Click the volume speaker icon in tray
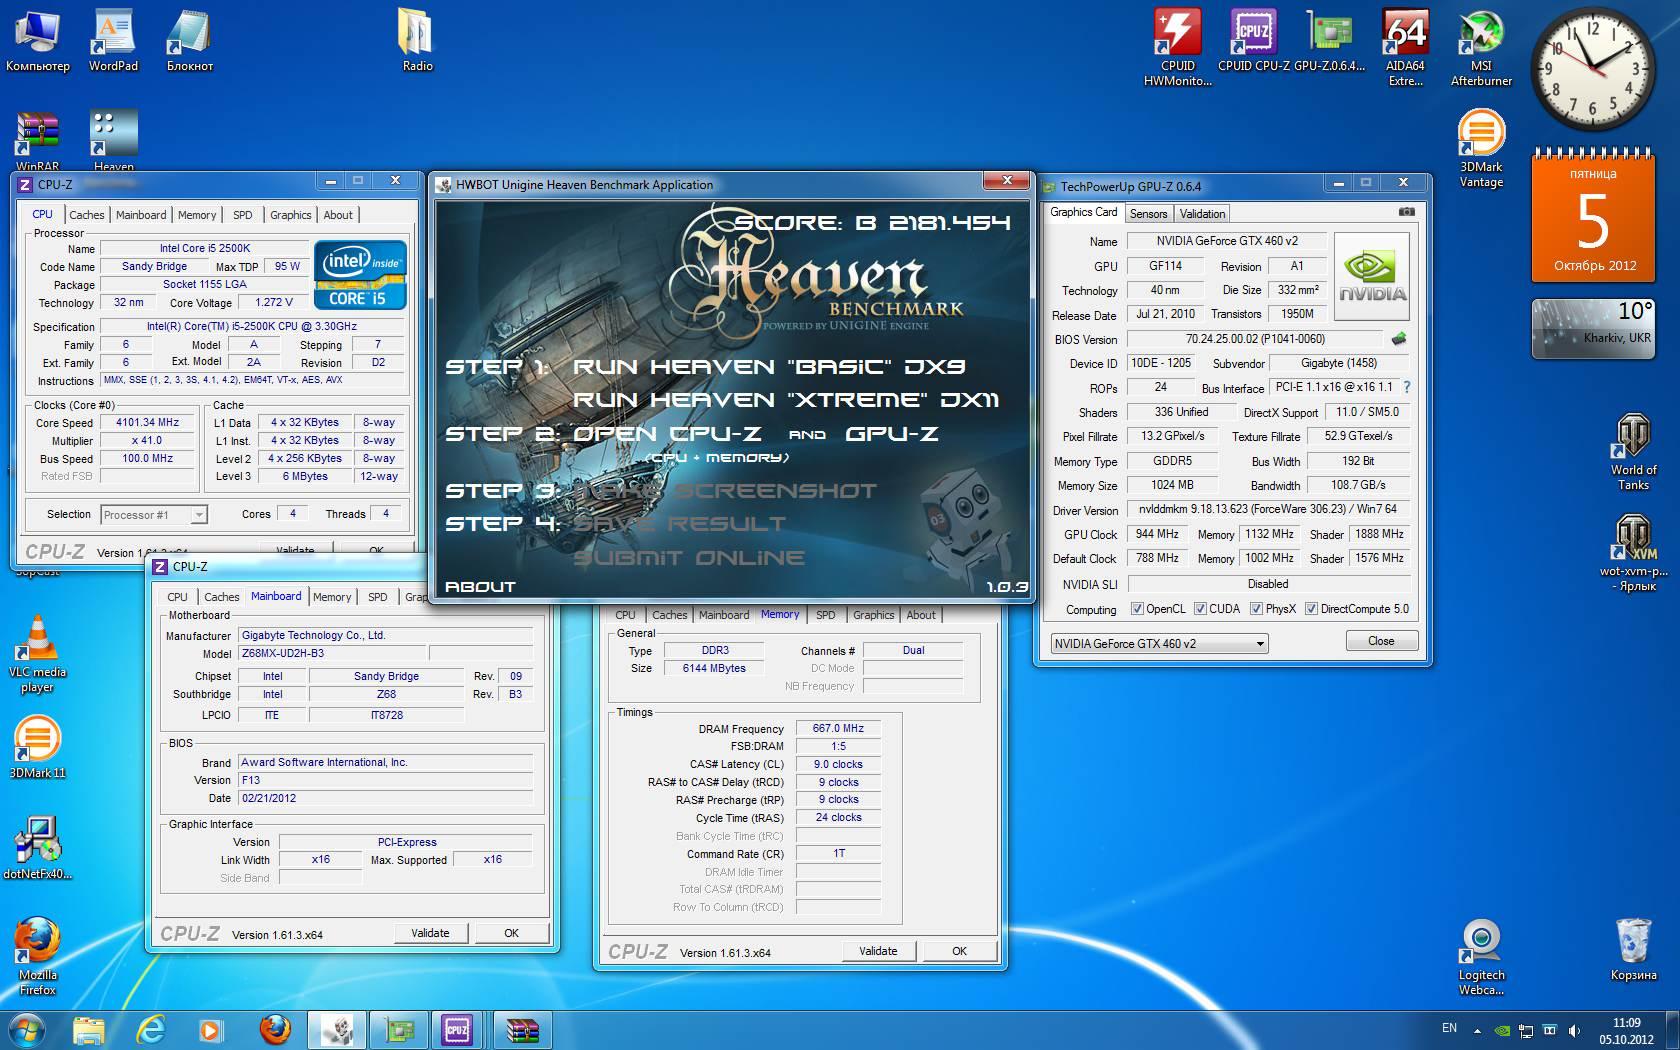This screenshot has height=1050, width=1680. click(x=1575, y=1030)
